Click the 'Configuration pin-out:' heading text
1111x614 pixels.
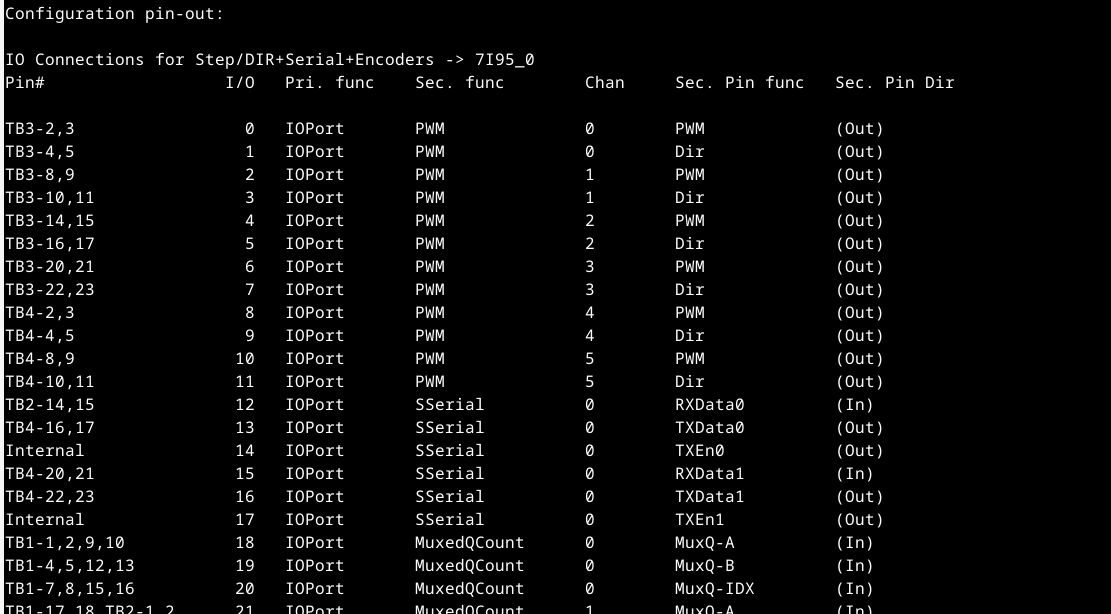pyautogui.click(x=114, y=14)
